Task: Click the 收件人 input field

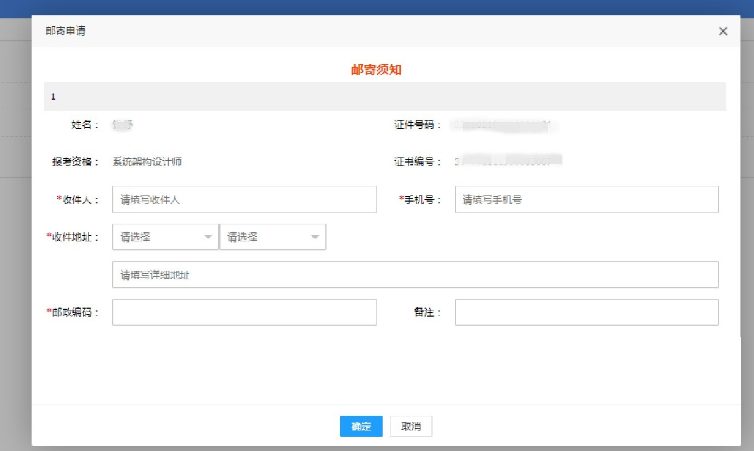Action: point(244,199)
